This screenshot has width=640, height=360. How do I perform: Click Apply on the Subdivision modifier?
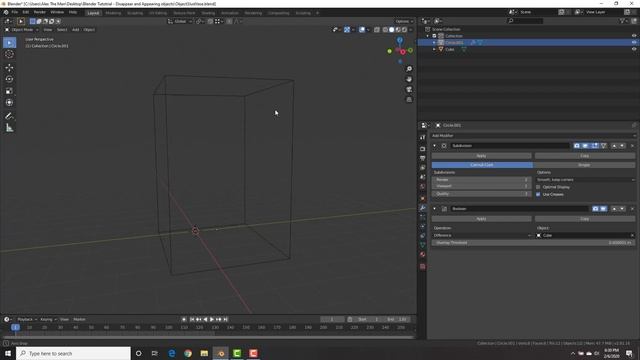(x=482, y=156)
